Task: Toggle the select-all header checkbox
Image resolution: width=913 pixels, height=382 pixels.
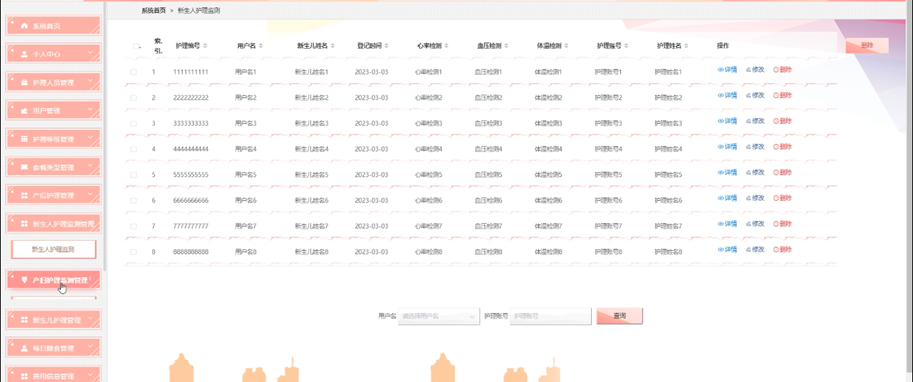Action: pos(136,46)
